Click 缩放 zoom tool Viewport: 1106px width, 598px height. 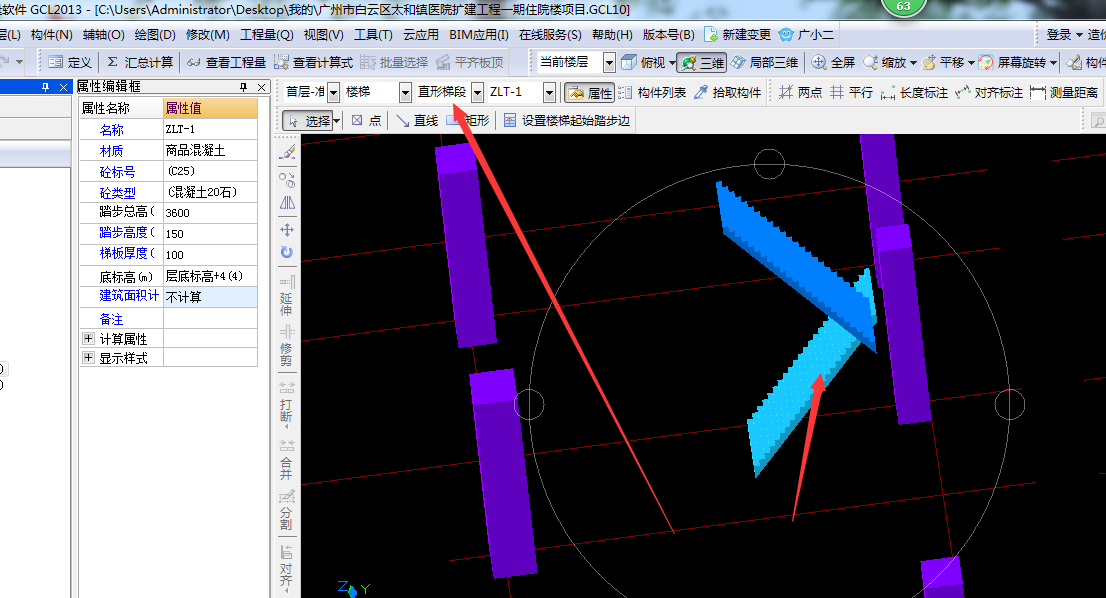coord(885,63)
